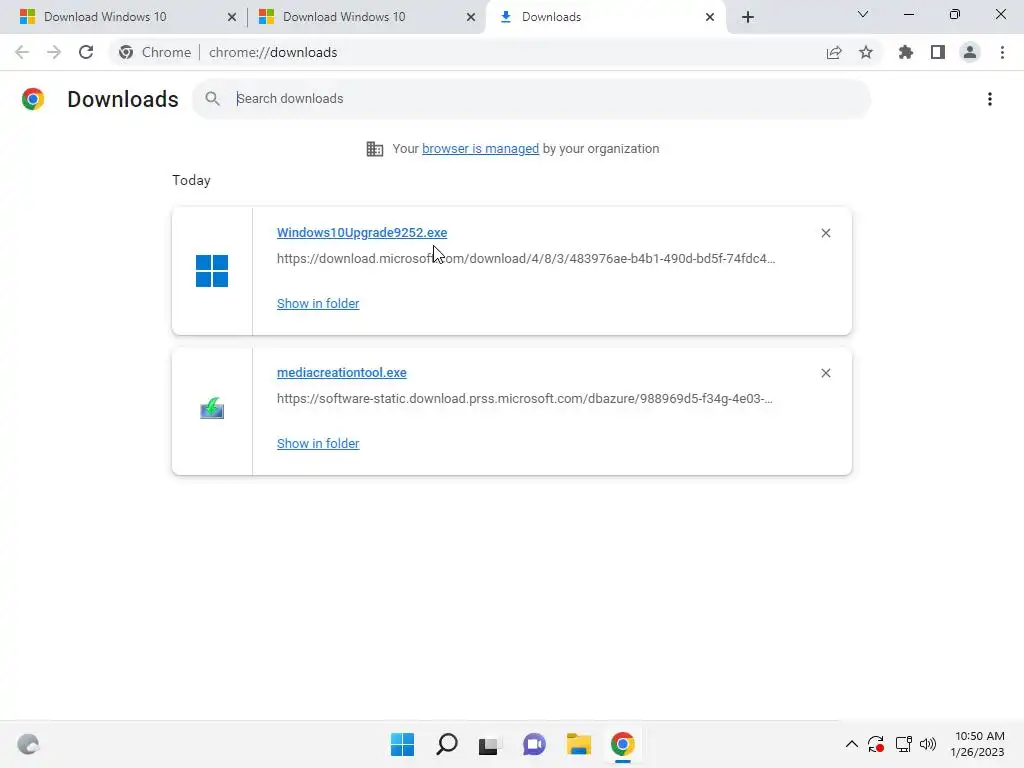Open Chrome's three-dot menu in the toolbar
The height and width of the screenshot is (768, 1024).
pos(1002,52)
